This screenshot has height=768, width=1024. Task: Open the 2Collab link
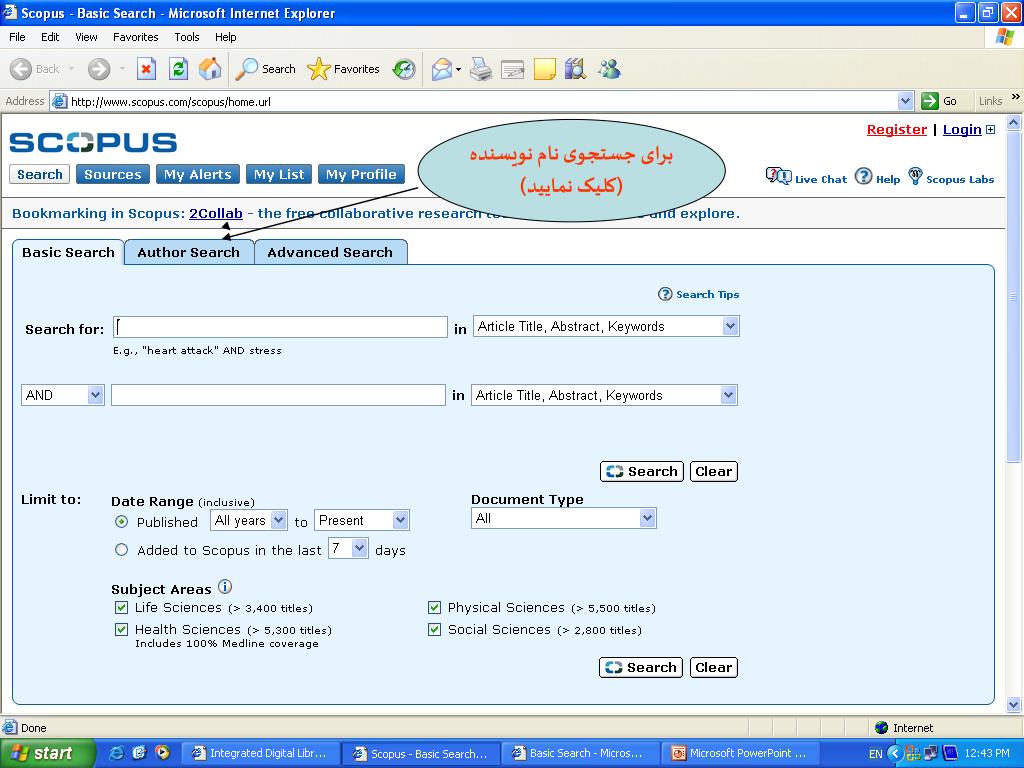216,214
